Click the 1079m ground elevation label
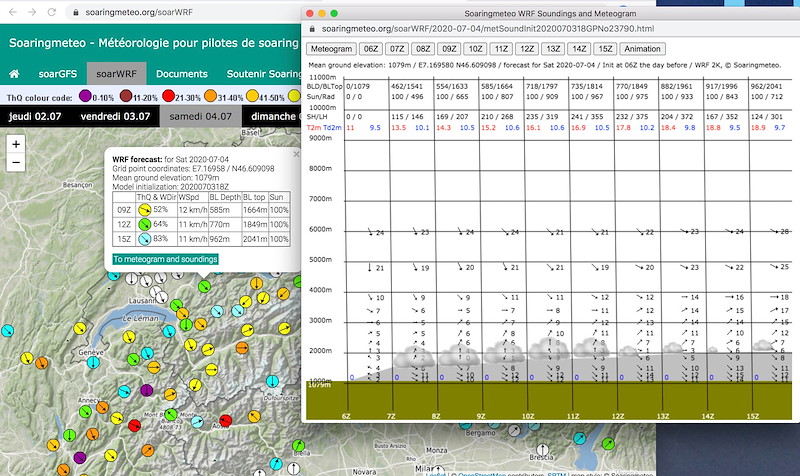The height and width of the screenshot is (476, 800). 320,385
